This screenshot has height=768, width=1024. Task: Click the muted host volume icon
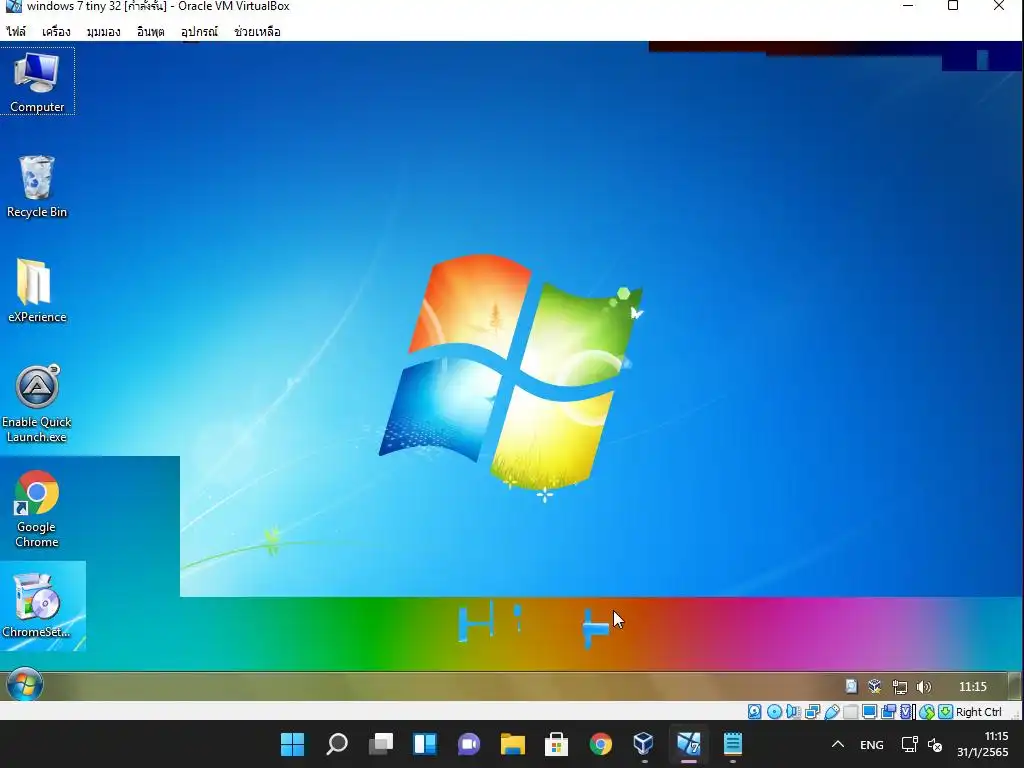[x=935, y=744]
